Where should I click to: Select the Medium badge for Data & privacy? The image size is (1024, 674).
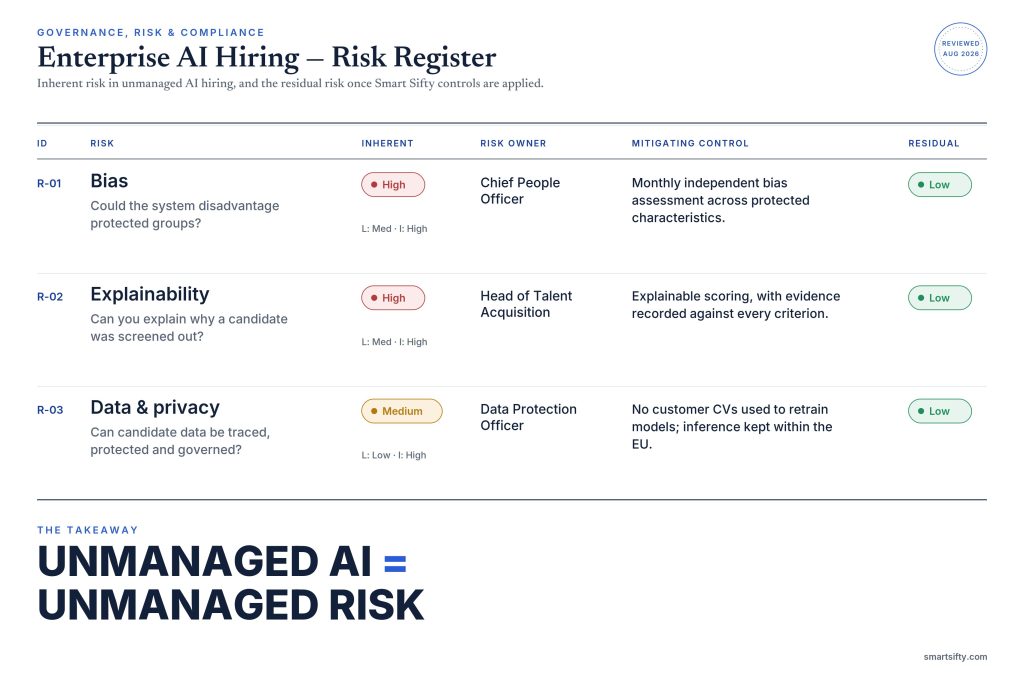tap(402, 411)
